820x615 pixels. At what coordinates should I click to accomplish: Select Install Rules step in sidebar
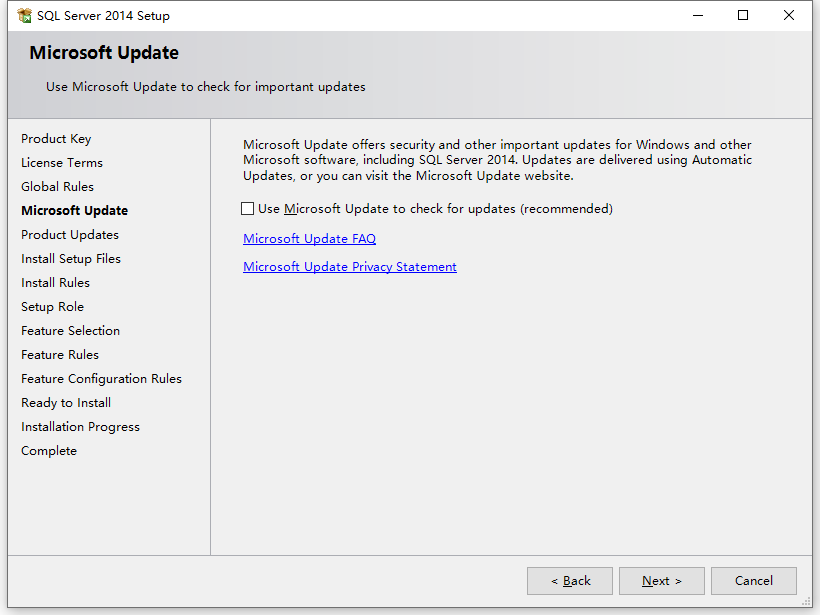55,283
